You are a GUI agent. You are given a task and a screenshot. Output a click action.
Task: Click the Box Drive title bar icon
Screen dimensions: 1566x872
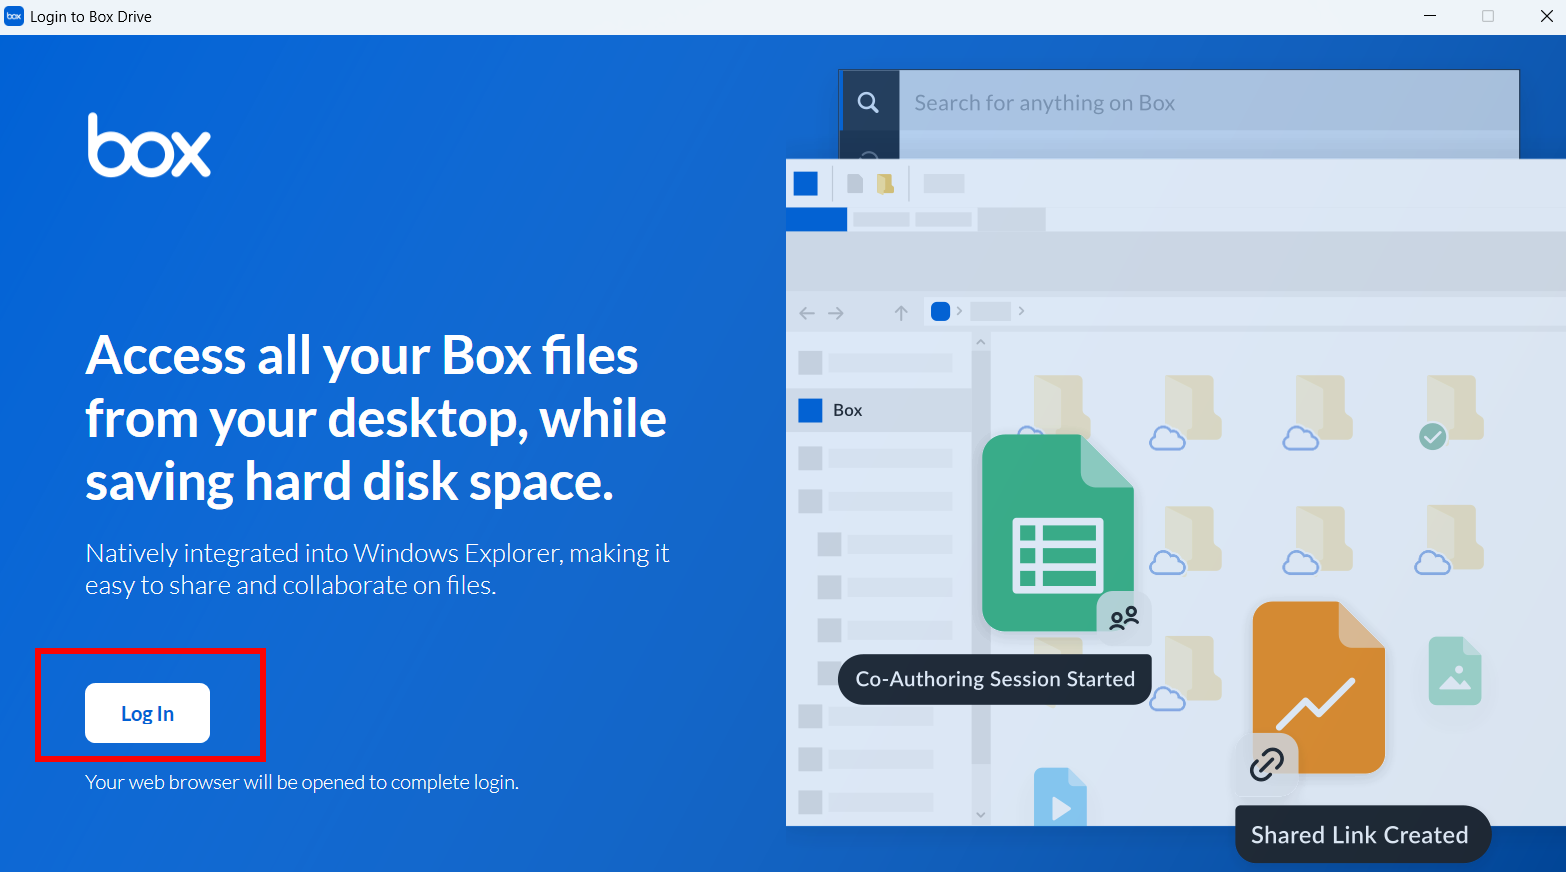point(14,16)
